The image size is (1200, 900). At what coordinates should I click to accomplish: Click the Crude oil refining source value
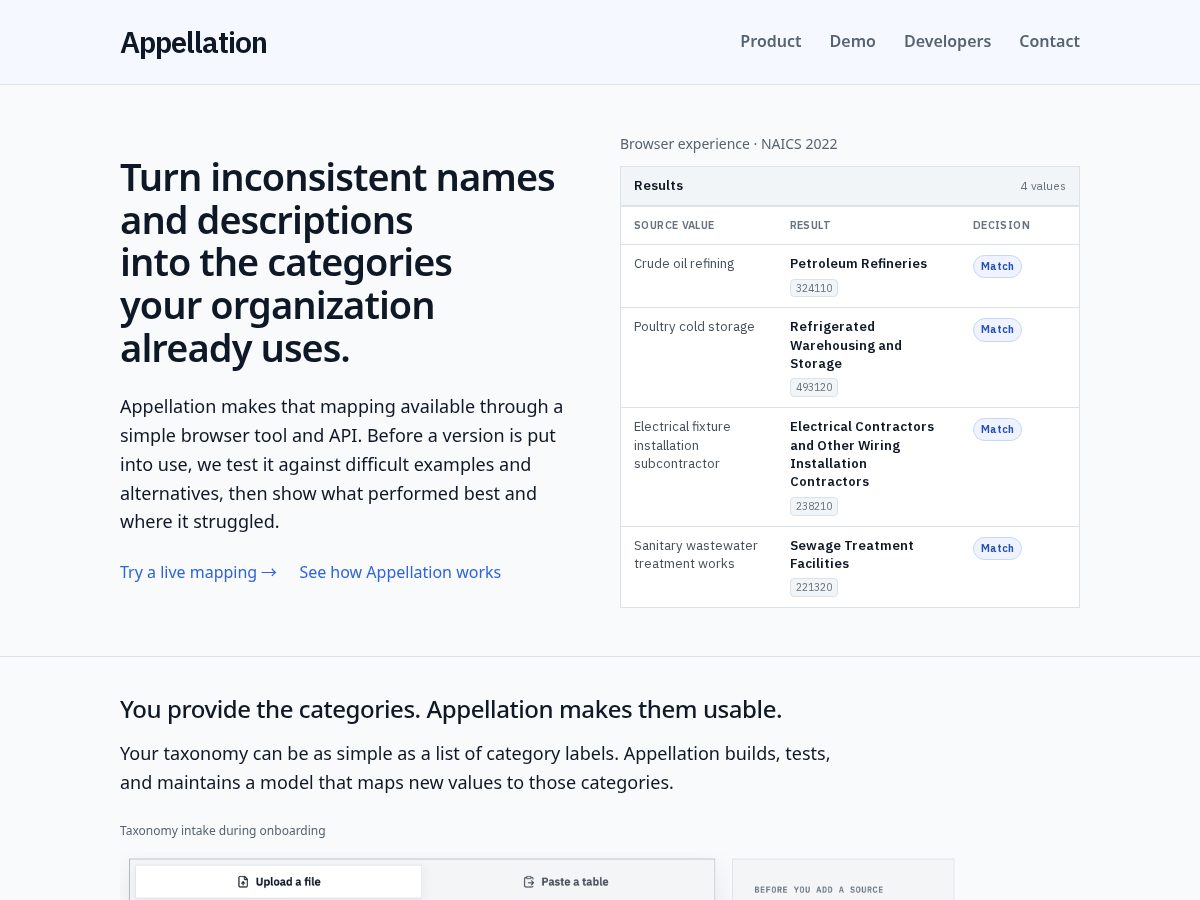tap(684, 264)
